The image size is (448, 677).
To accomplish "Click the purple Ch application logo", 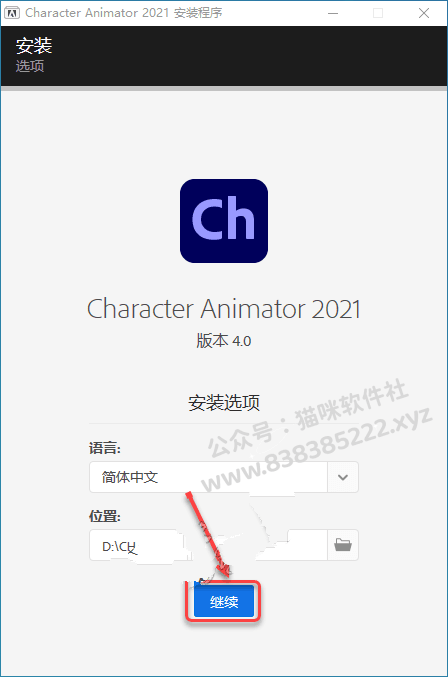I will click(x=224, y=221).
